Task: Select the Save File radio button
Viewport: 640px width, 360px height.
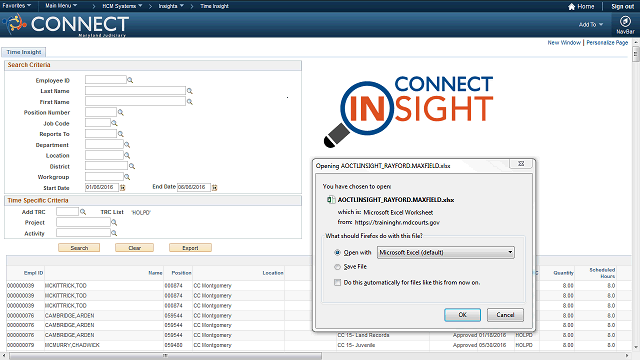Action: coord(337,267)
